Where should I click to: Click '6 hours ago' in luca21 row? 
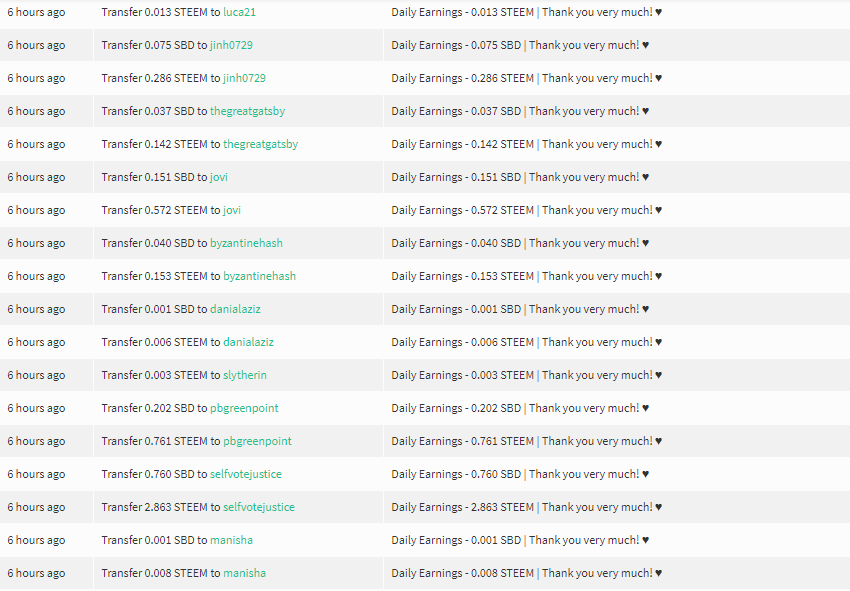[x=36, y=12]
